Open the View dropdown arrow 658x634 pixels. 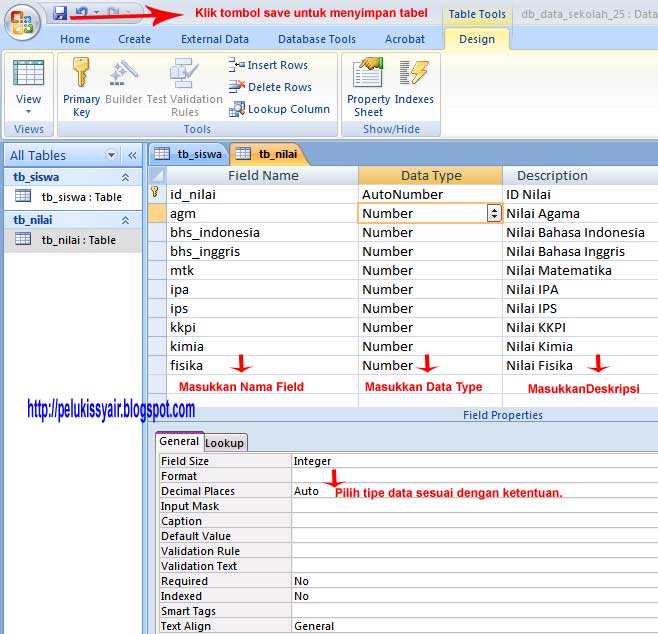pos(29,112)
